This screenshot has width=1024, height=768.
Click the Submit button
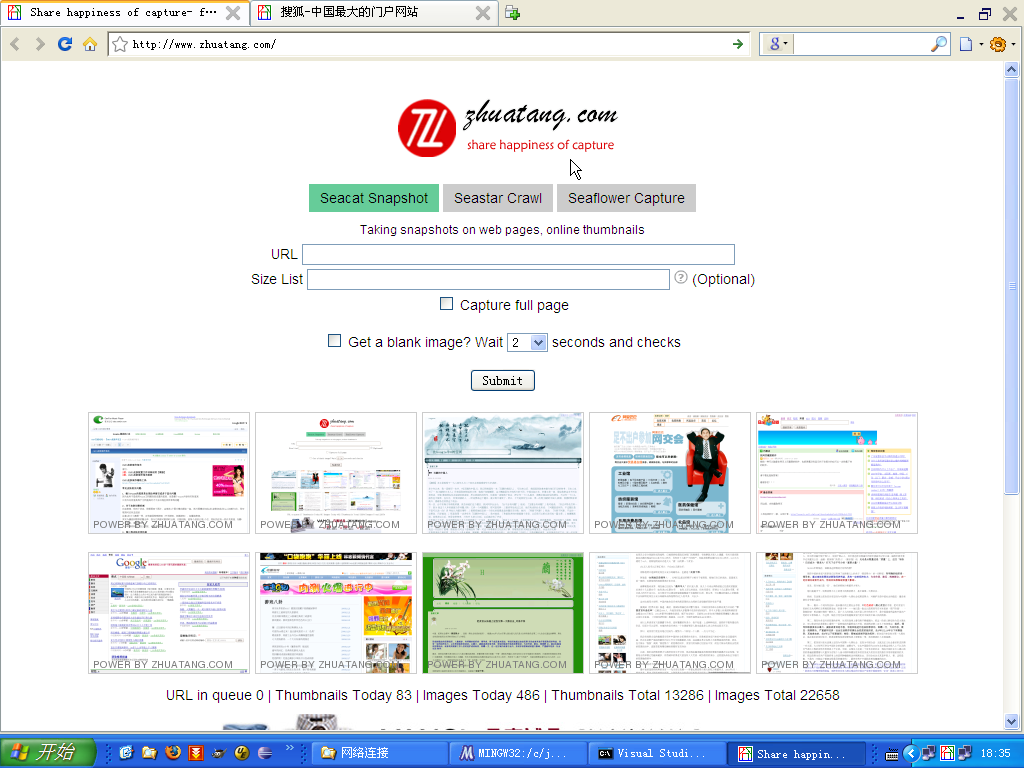pyautogui.click(x=502, y=381)
